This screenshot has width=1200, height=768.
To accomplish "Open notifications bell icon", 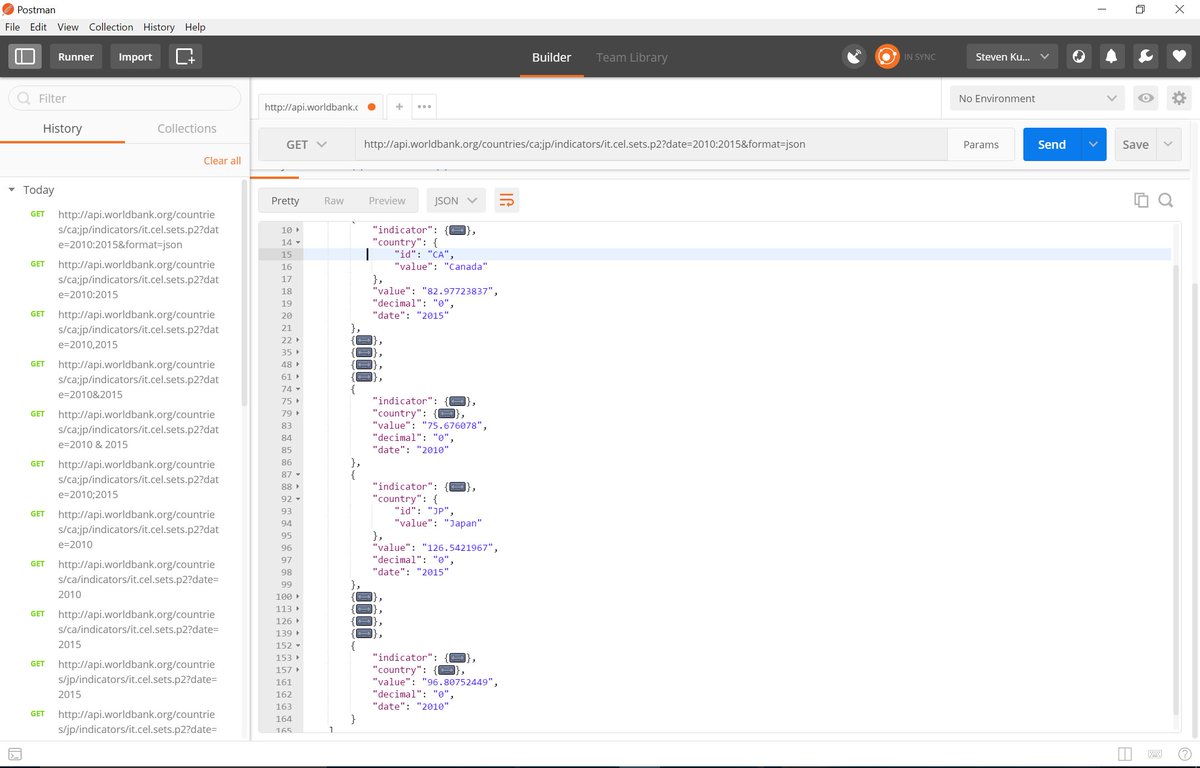I will coord(1111,57).
